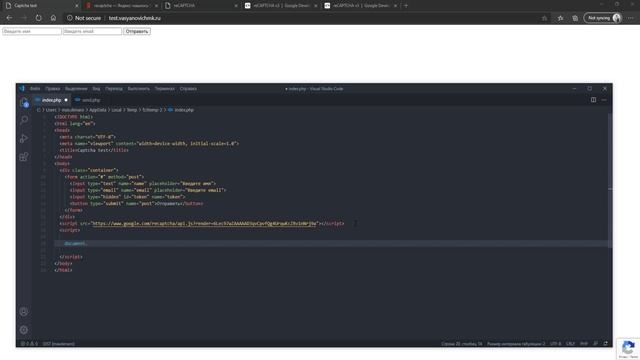This screenshot has height=360, width=640.
Task: Go to the browser home page
Action: (53, 18)
